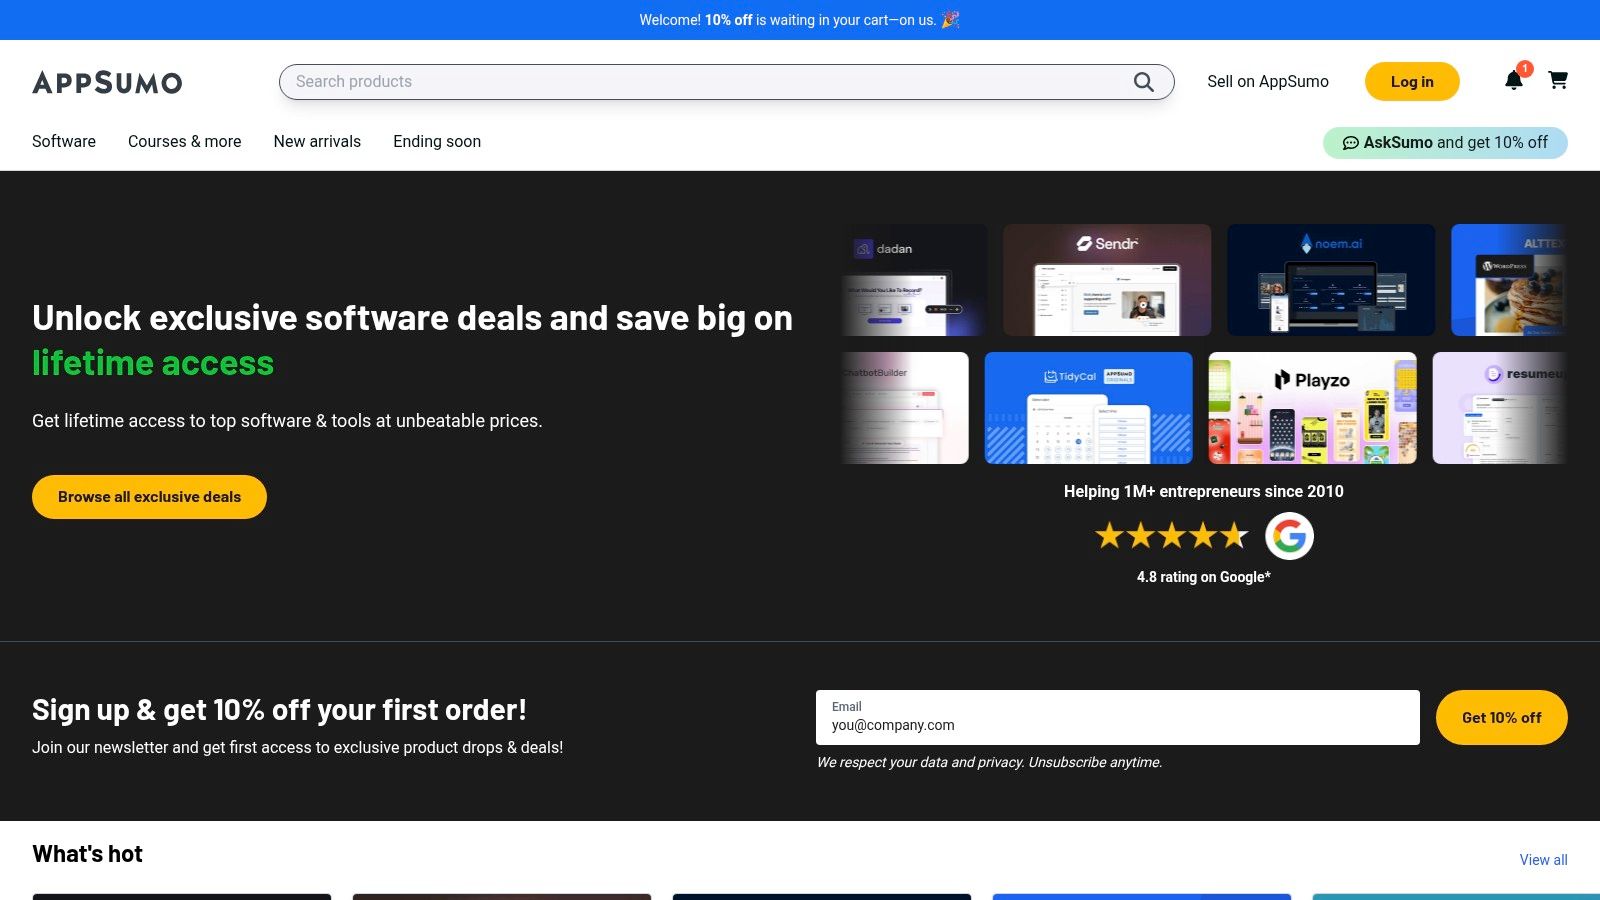Open the Courses & more menu

point(184,141)
